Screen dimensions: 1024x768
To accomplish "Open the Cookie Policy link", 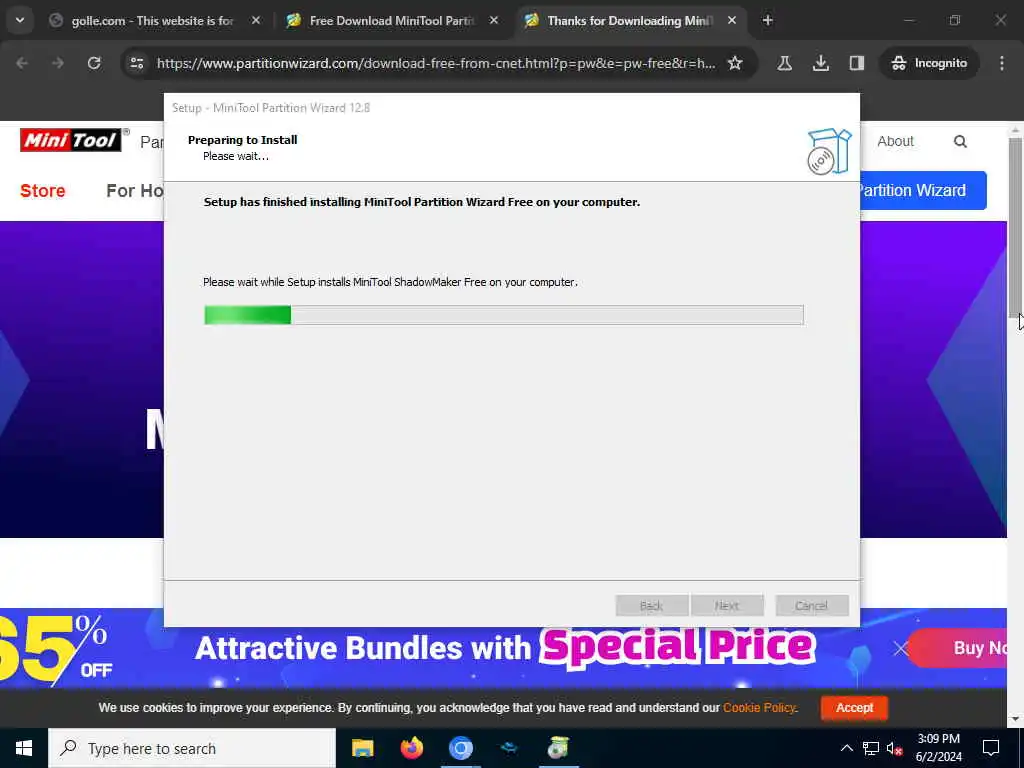I will pos(760,708).
